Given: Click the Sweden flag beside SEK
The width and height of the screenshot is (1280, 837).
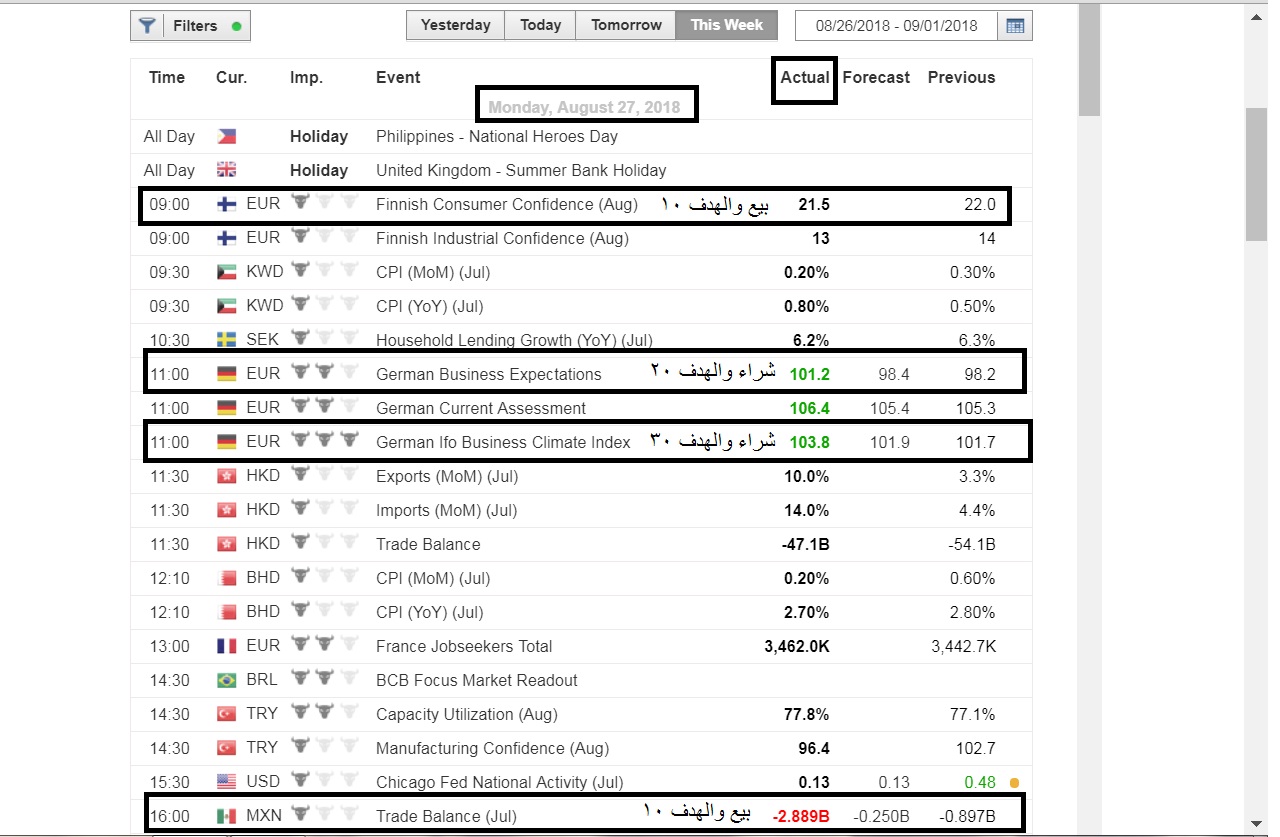Looking at the screenshot, I should (227, 340).
